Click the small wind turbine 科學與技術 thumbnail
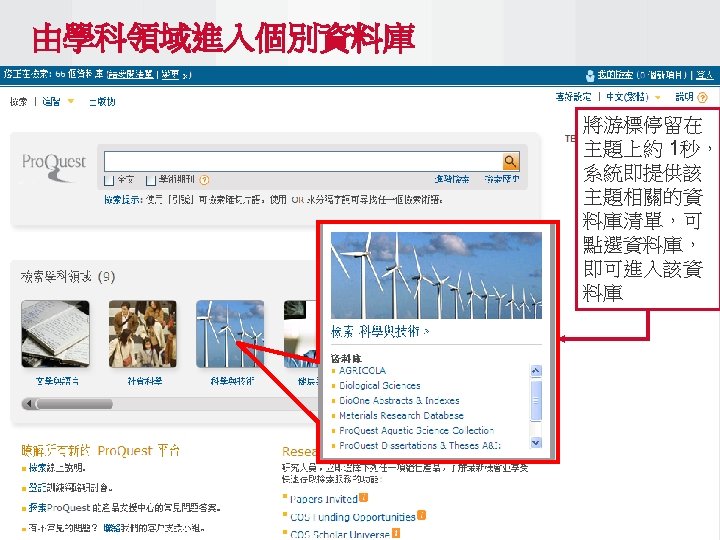Screen dimensions: 720x540 230,334
